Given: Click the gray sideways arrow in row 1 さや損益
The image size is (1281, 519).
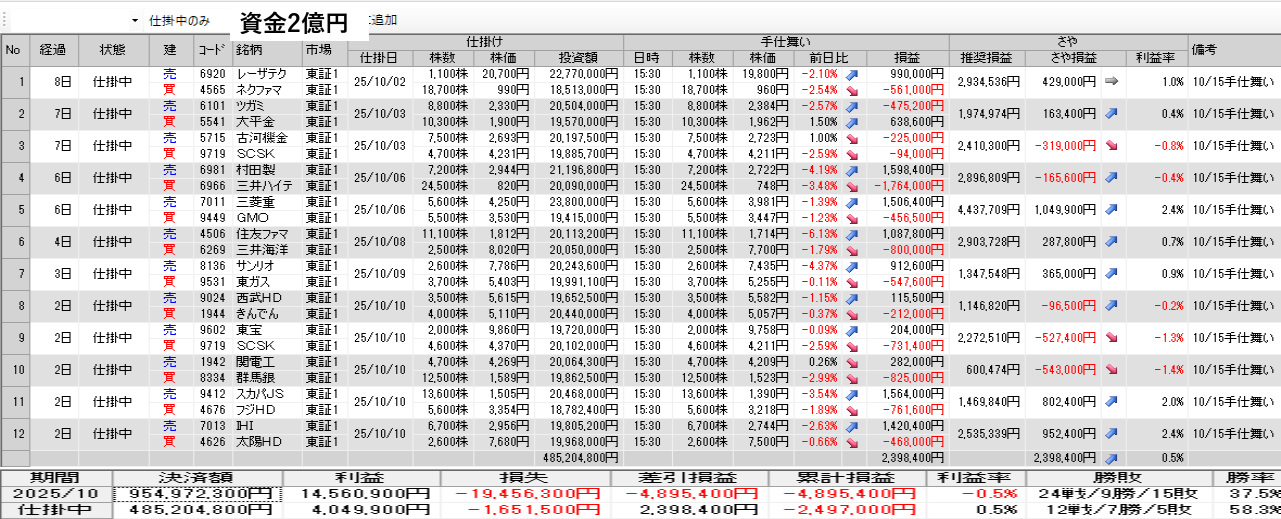Looking at the screenshot, I should [x=1111, y=82].
